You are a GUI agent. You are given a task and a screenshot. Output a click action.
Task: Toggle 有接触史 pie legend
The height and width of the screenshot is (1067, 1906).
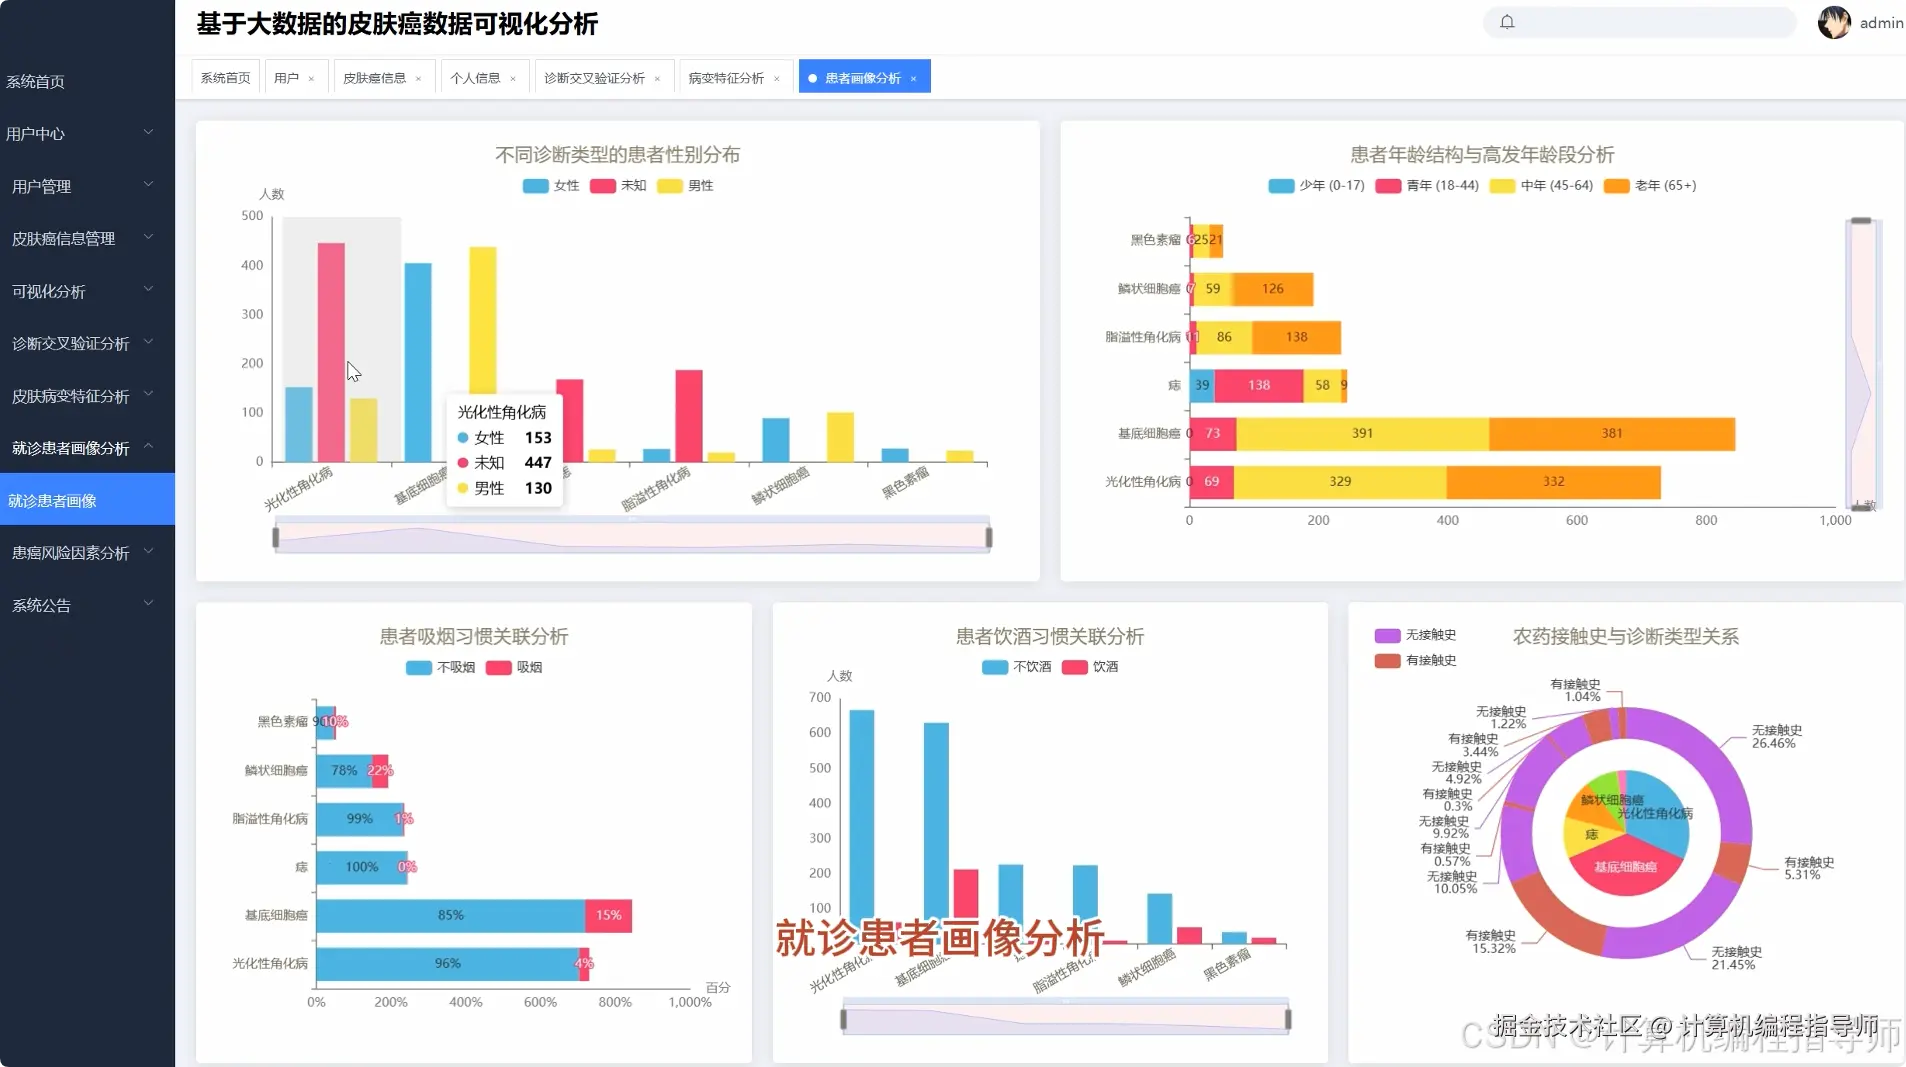pyautogui.click(x=1415, y=660)
